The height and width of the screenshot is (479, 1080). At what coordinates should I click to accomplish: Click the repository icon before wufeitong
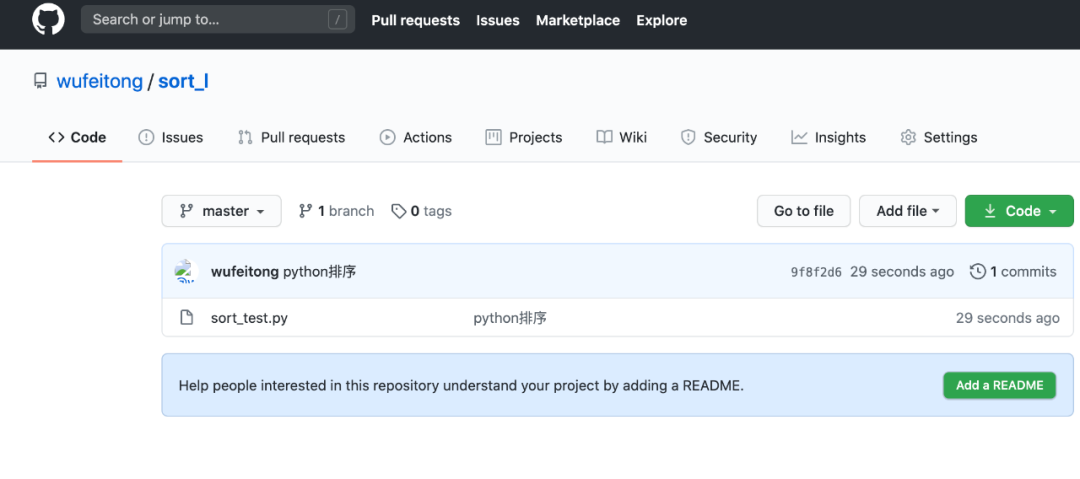point(40,81)
